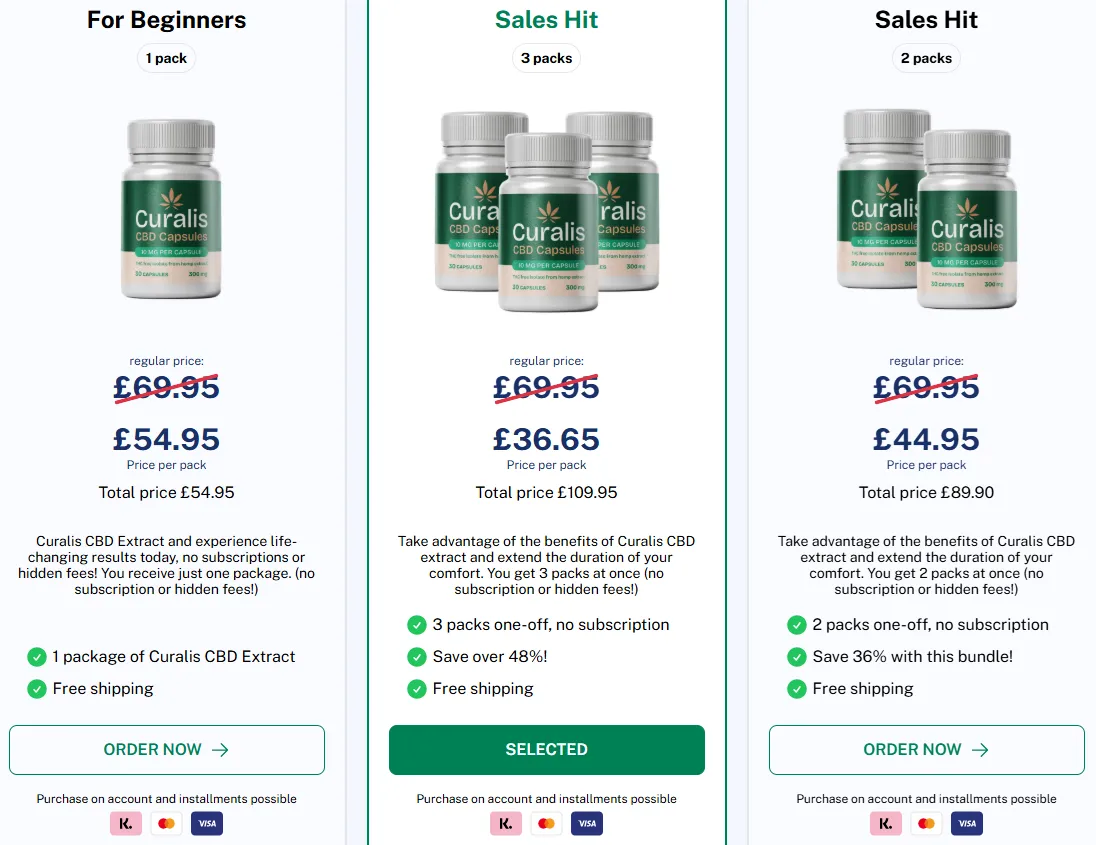1096x845 pixels.
Task: Click the green SELECTED button
Action: (x=547, y=749)
